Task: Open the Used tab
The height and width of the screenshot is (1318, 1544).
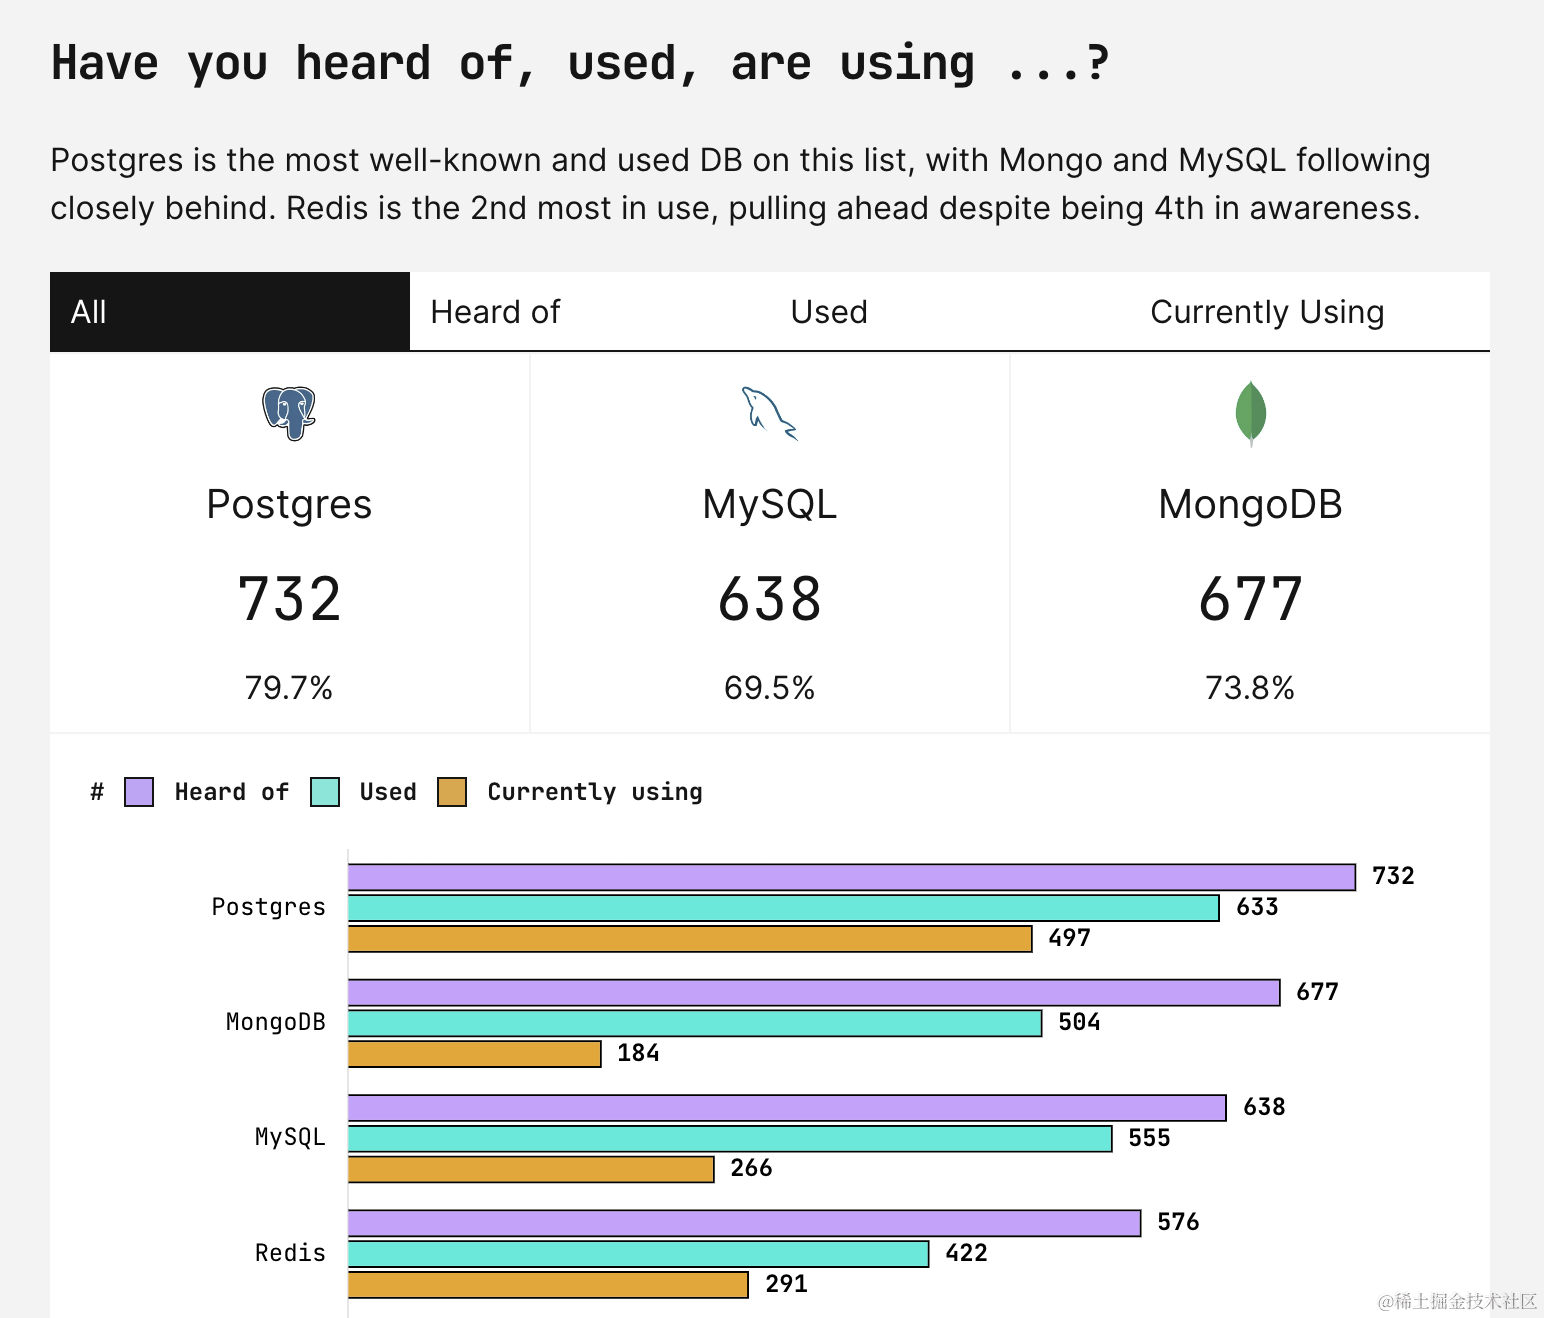Action: coord(829,312)
